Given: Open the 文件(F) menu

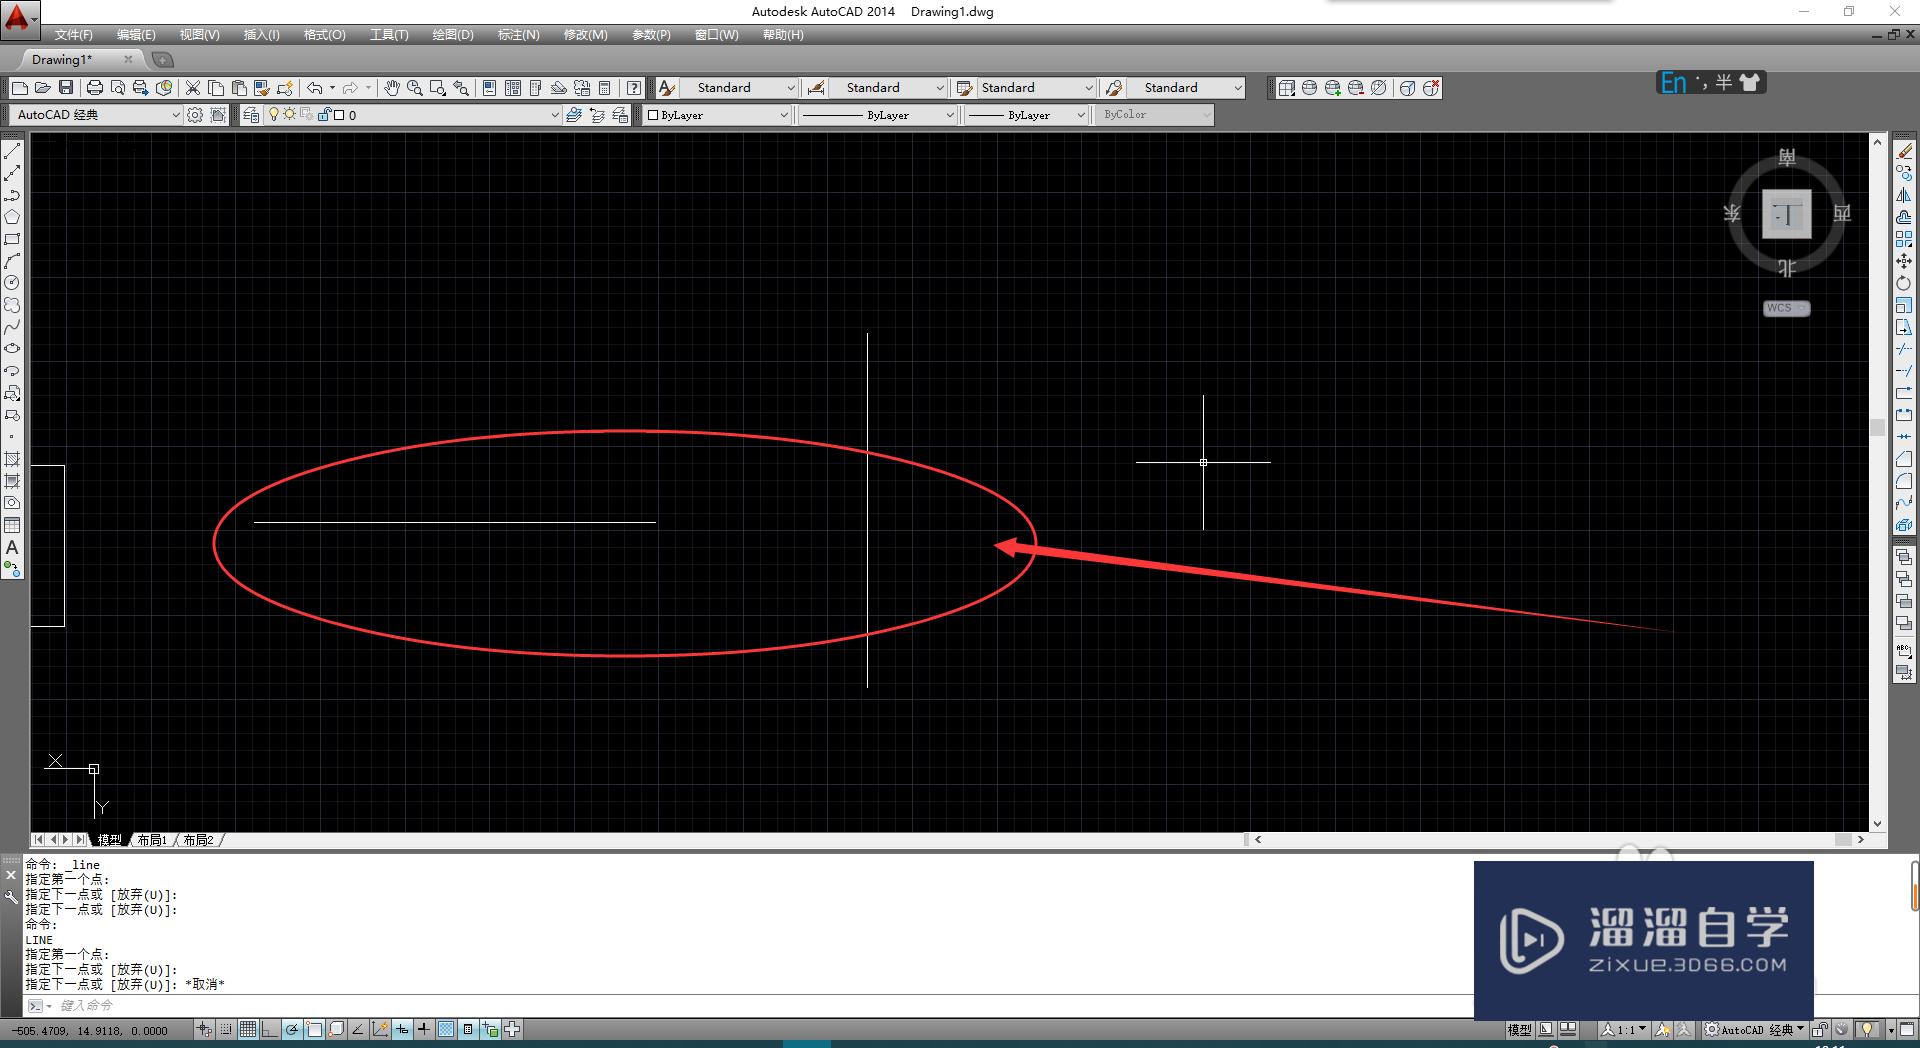Looking at the screenshot, I should pyautogui.click(x=74, y=35).
